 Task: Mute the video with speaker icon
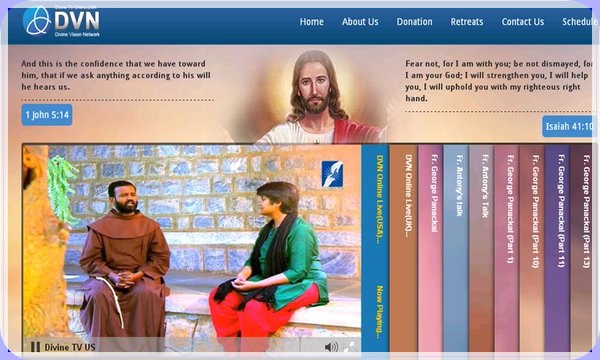click(331, 347)
